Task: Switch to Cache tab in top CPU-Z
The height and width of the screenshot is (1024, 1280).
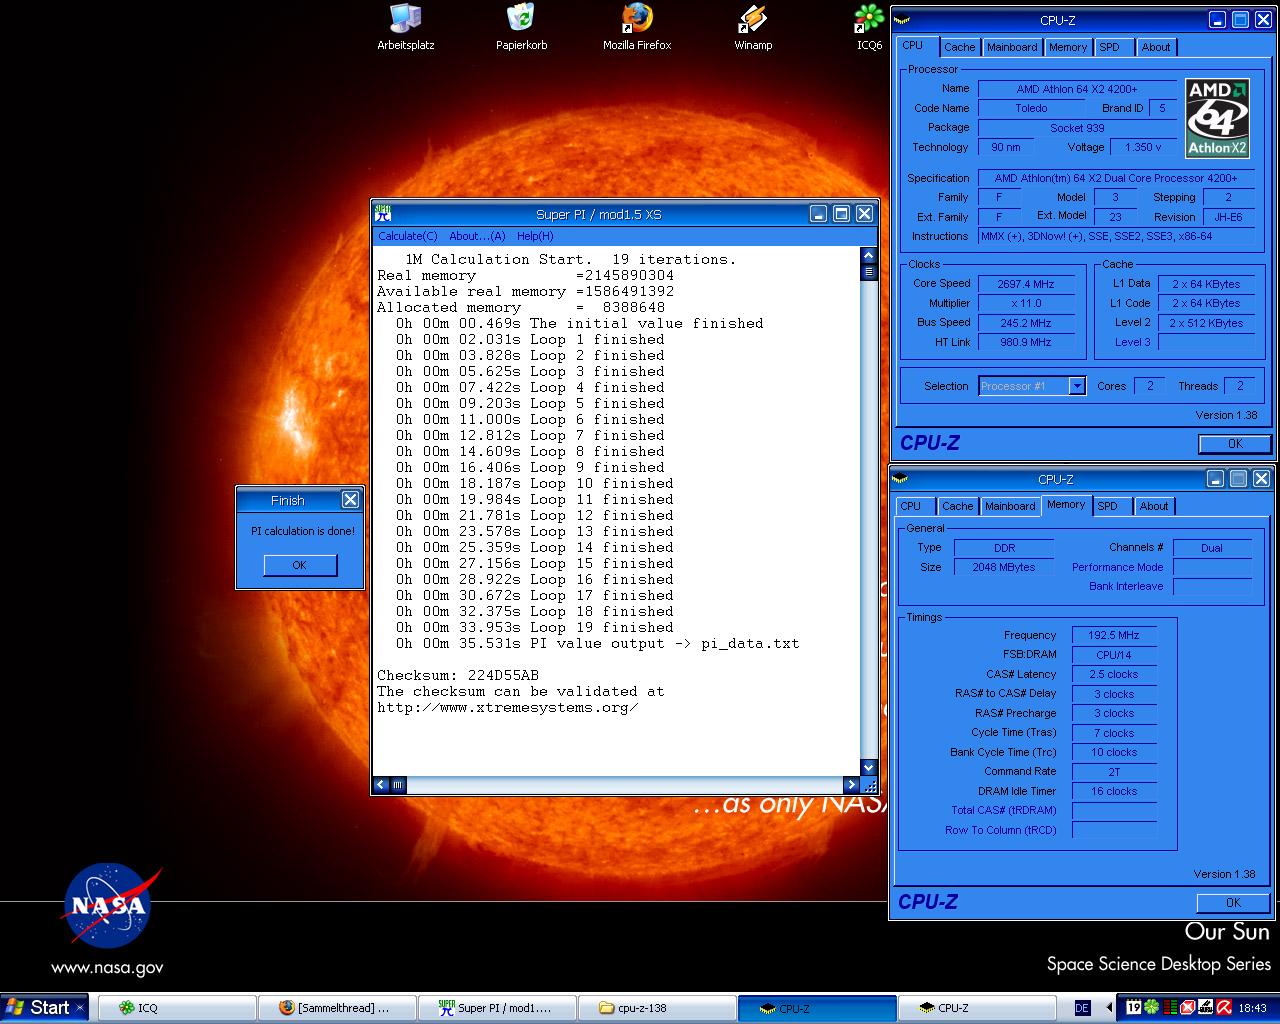Action: tap(959, 47)
